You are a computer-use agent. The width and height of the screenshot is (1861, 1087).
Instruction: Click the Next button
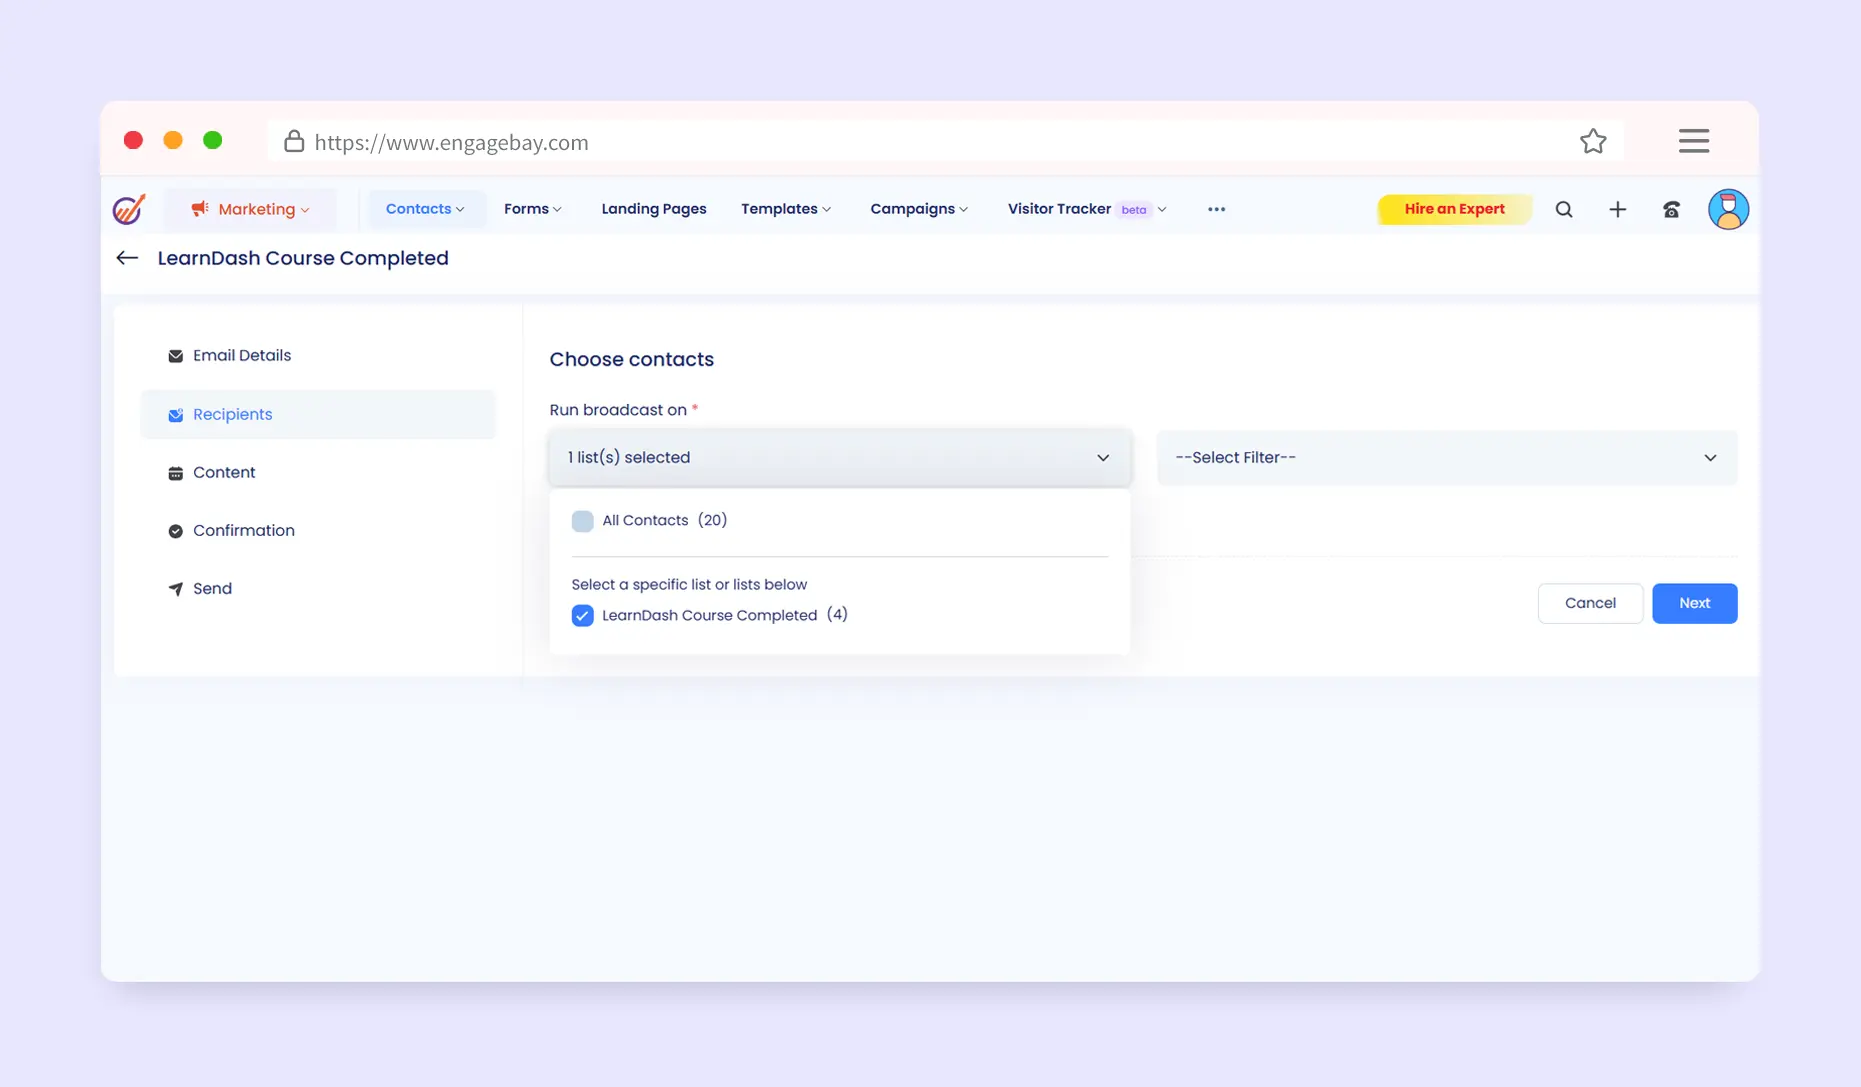1694,603
